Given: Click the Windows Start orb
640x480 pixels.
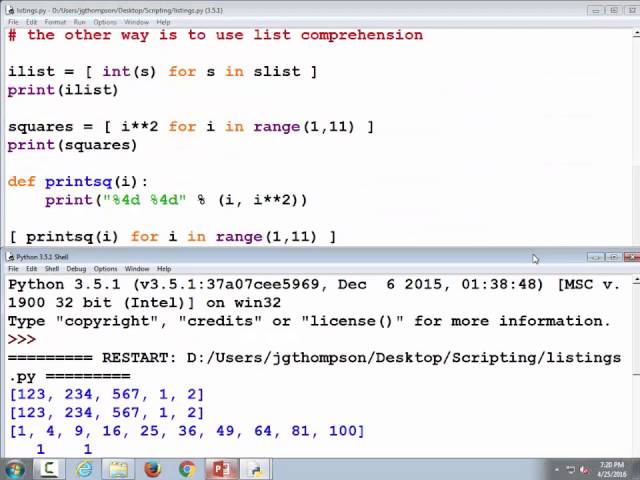Looking at the screenshot, I should pyautogui.click(x=14, y=469).
